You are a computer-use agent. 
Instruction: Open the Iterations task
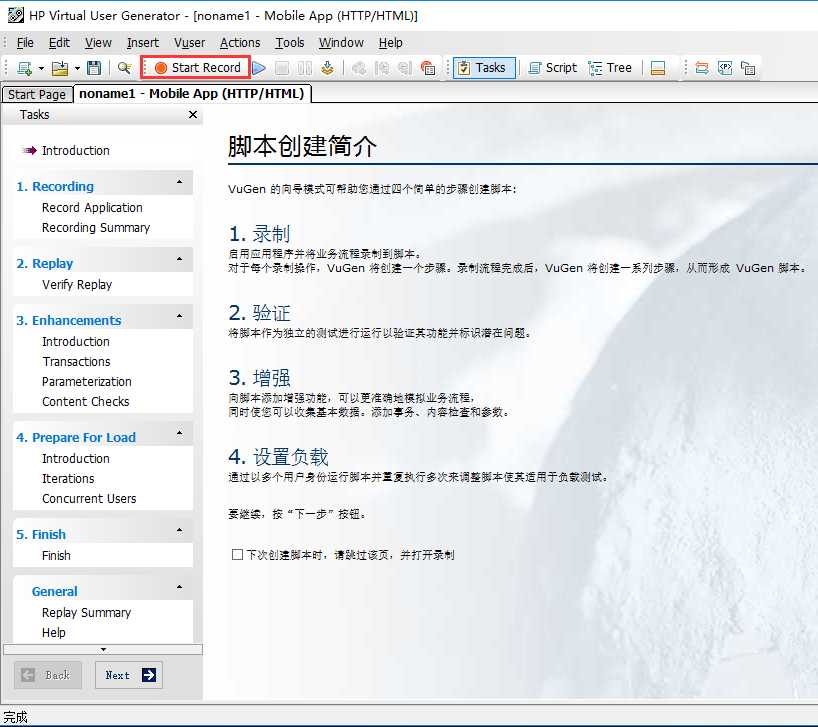(68, 479)
